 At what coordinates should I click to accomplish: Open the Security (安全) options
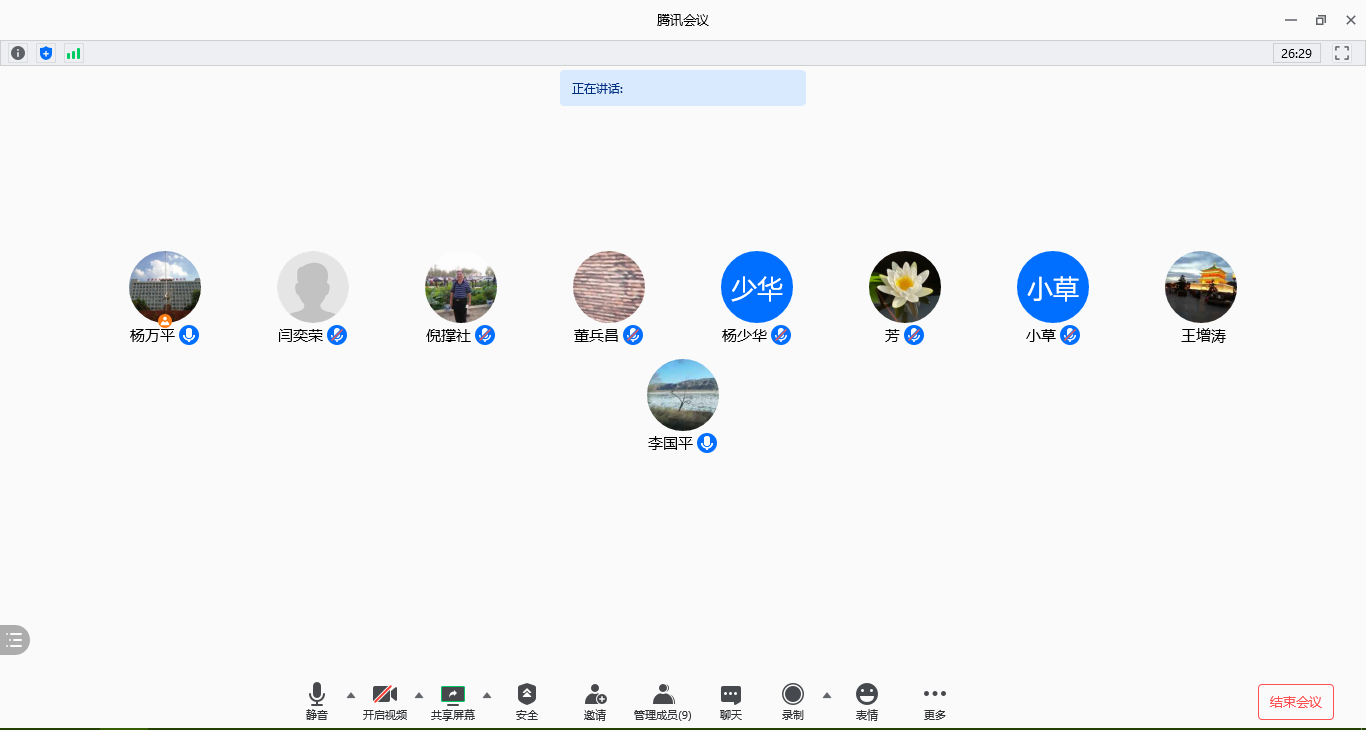[527, 701]
